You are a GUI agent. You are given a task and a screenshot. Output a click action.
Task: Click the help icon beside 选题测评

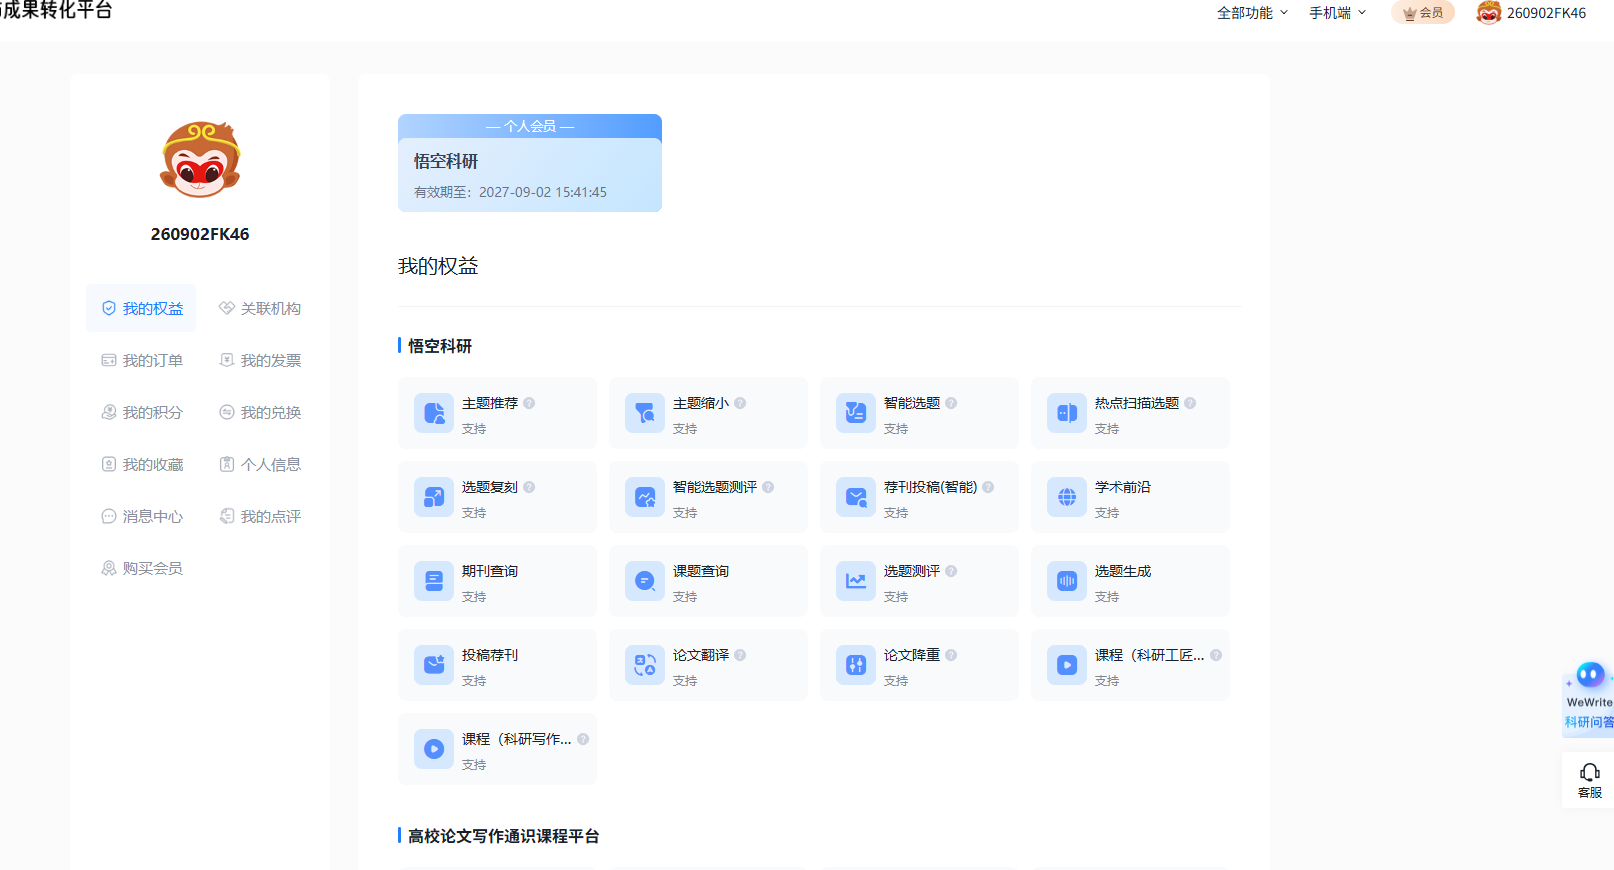[951, 571]
